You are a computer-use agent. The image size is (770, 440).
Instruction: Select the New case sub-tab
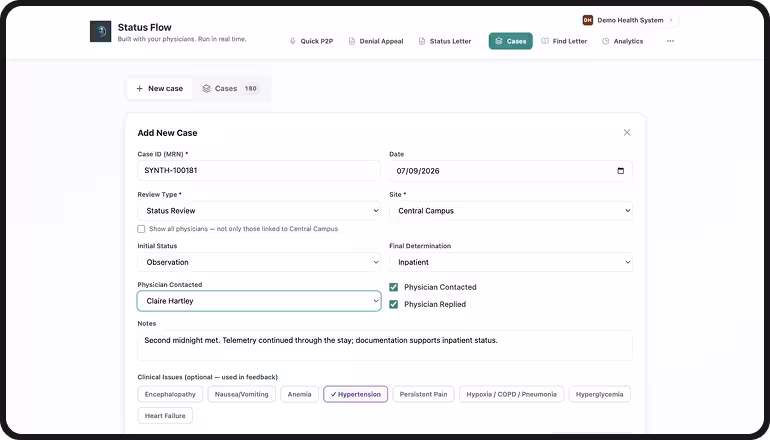(x=160, y=88)
